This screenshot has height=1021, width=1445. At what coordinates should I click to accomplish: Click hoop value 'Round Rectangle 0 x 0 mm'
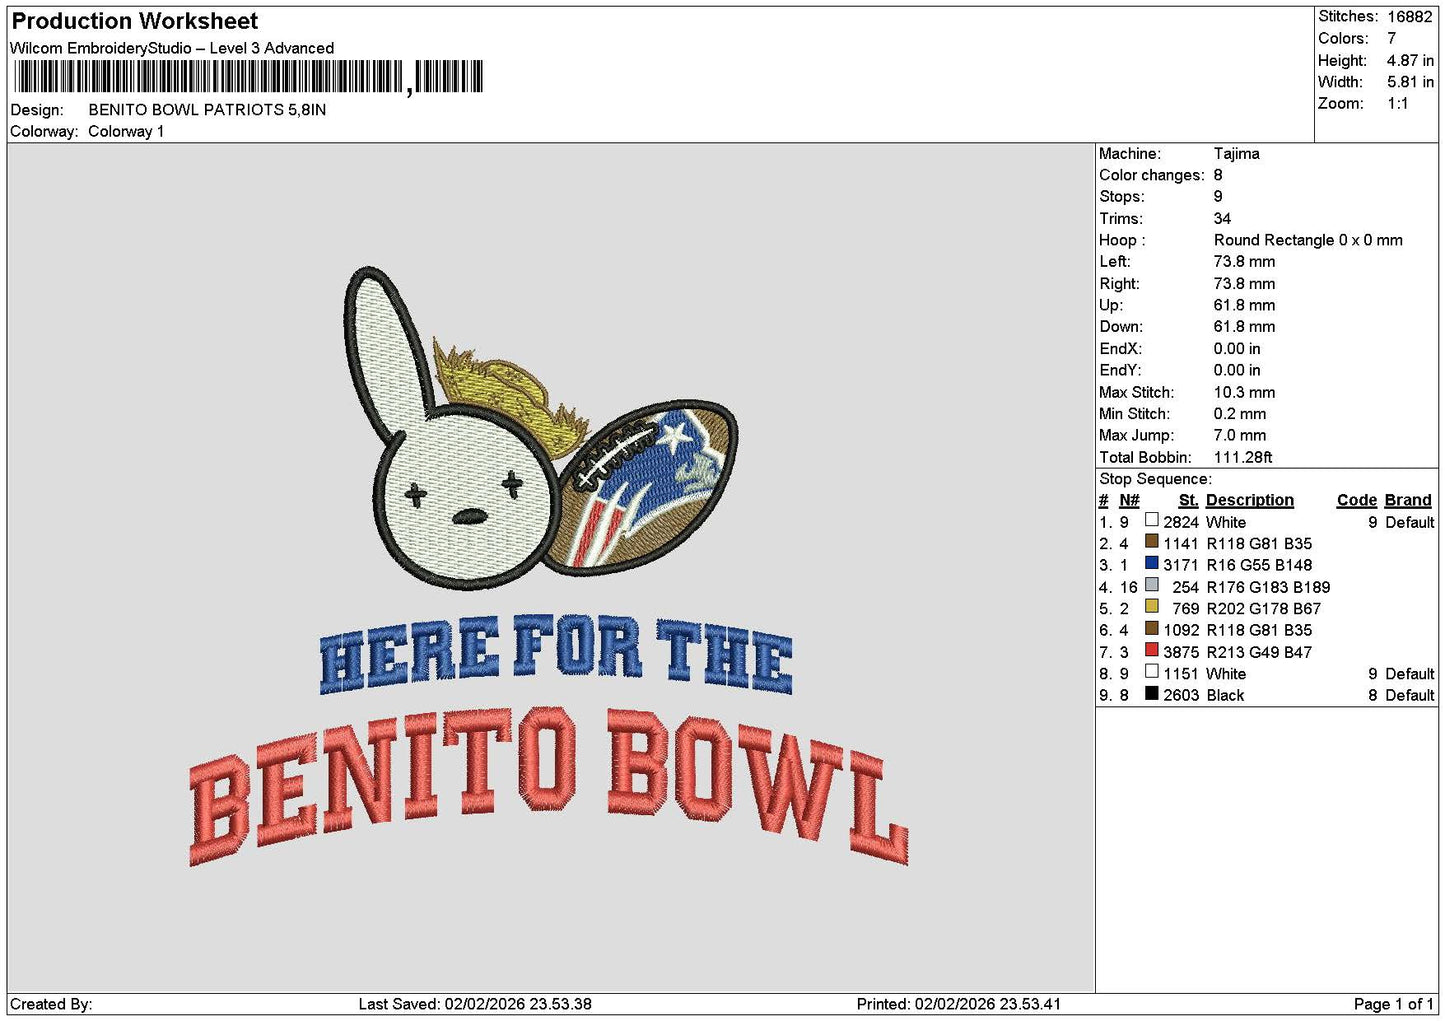pos(1308,240)
